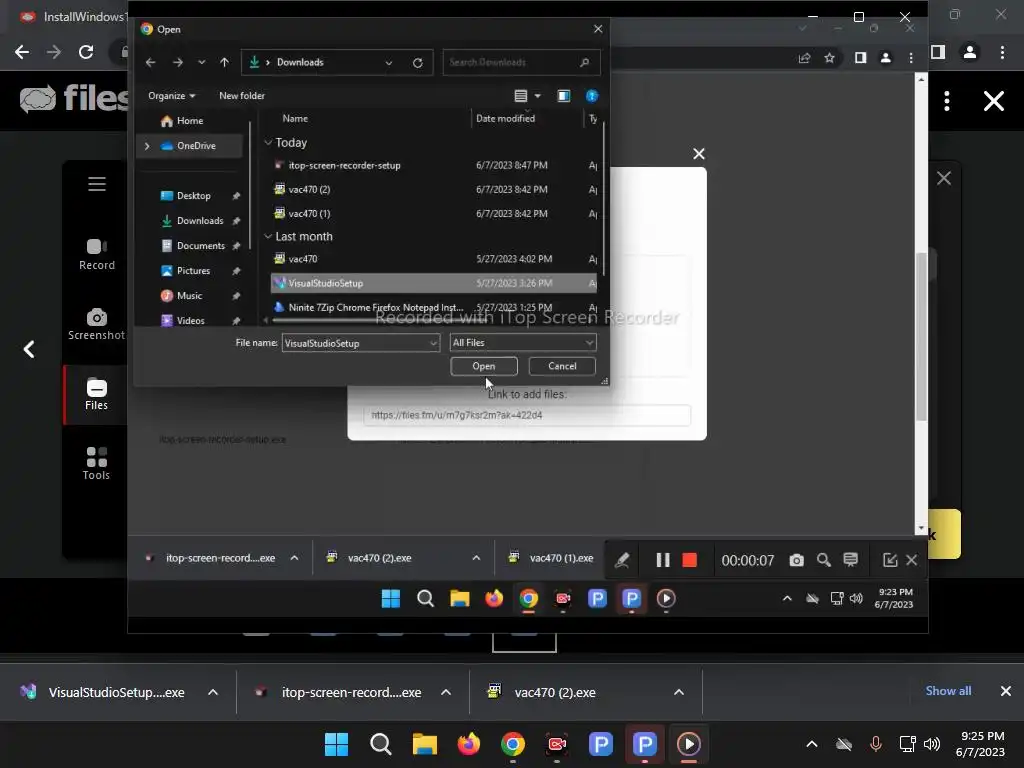Open Music folder in navigation pane
This screenshot has width=1024, height=768.
coord(182,295)
